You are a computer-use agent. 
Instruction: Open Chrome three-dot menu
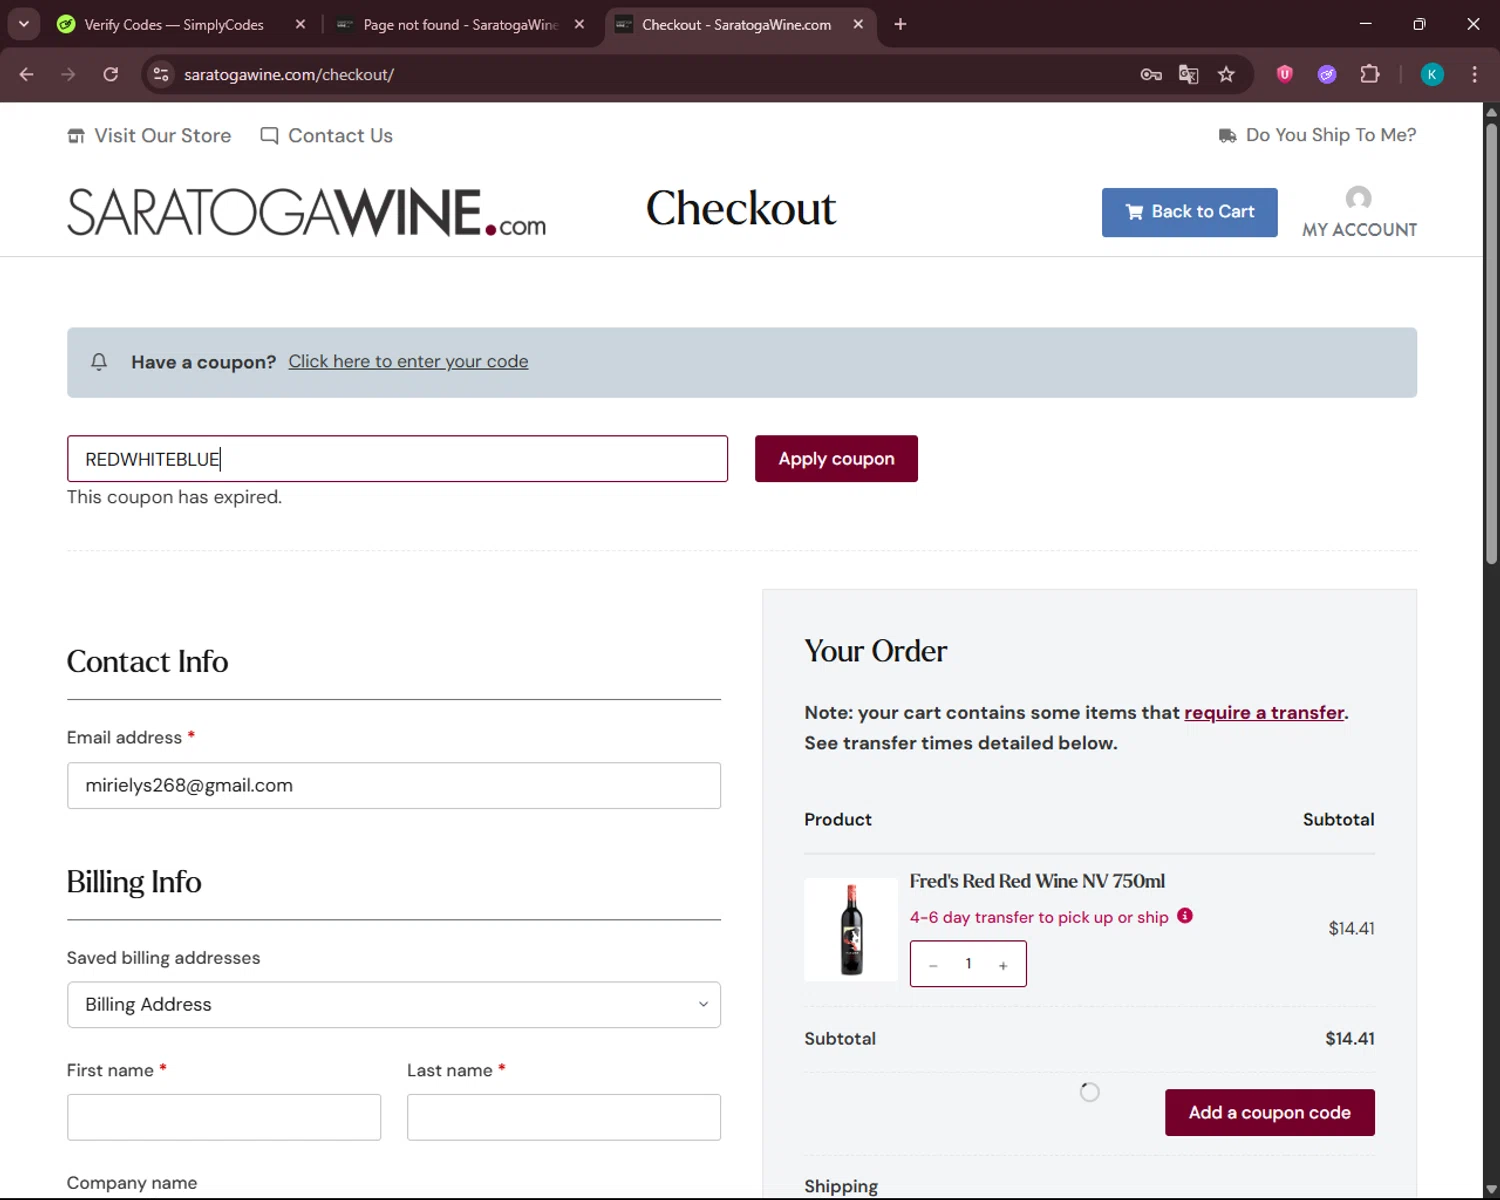1474,74
